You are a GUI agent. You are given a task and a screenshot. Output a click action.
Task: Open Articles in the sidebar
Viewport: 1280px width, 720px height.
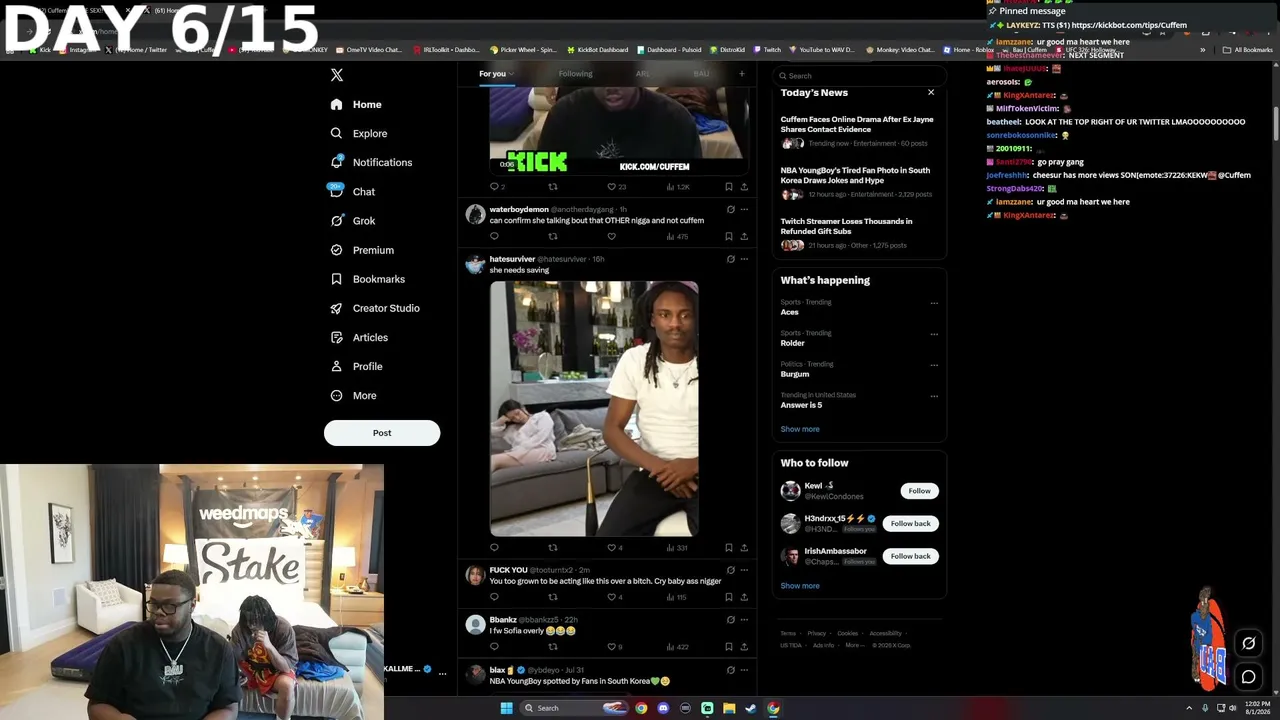359,337
